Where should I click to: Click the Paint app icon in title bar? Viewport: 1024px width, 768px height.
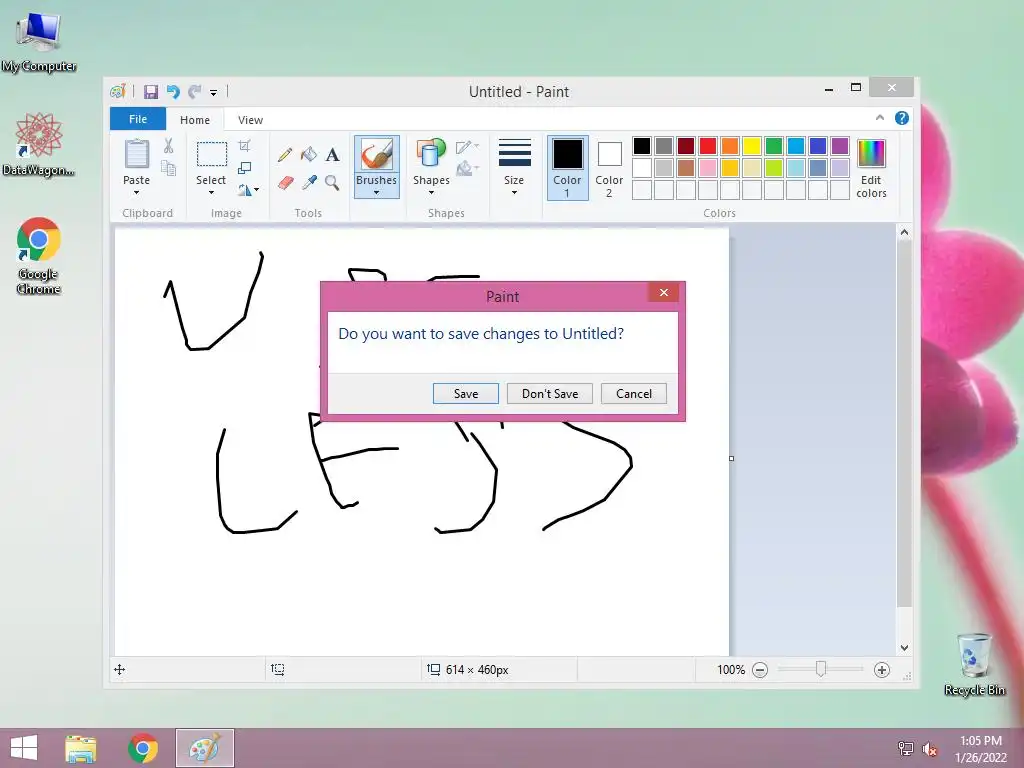click(x=118, y=91)
